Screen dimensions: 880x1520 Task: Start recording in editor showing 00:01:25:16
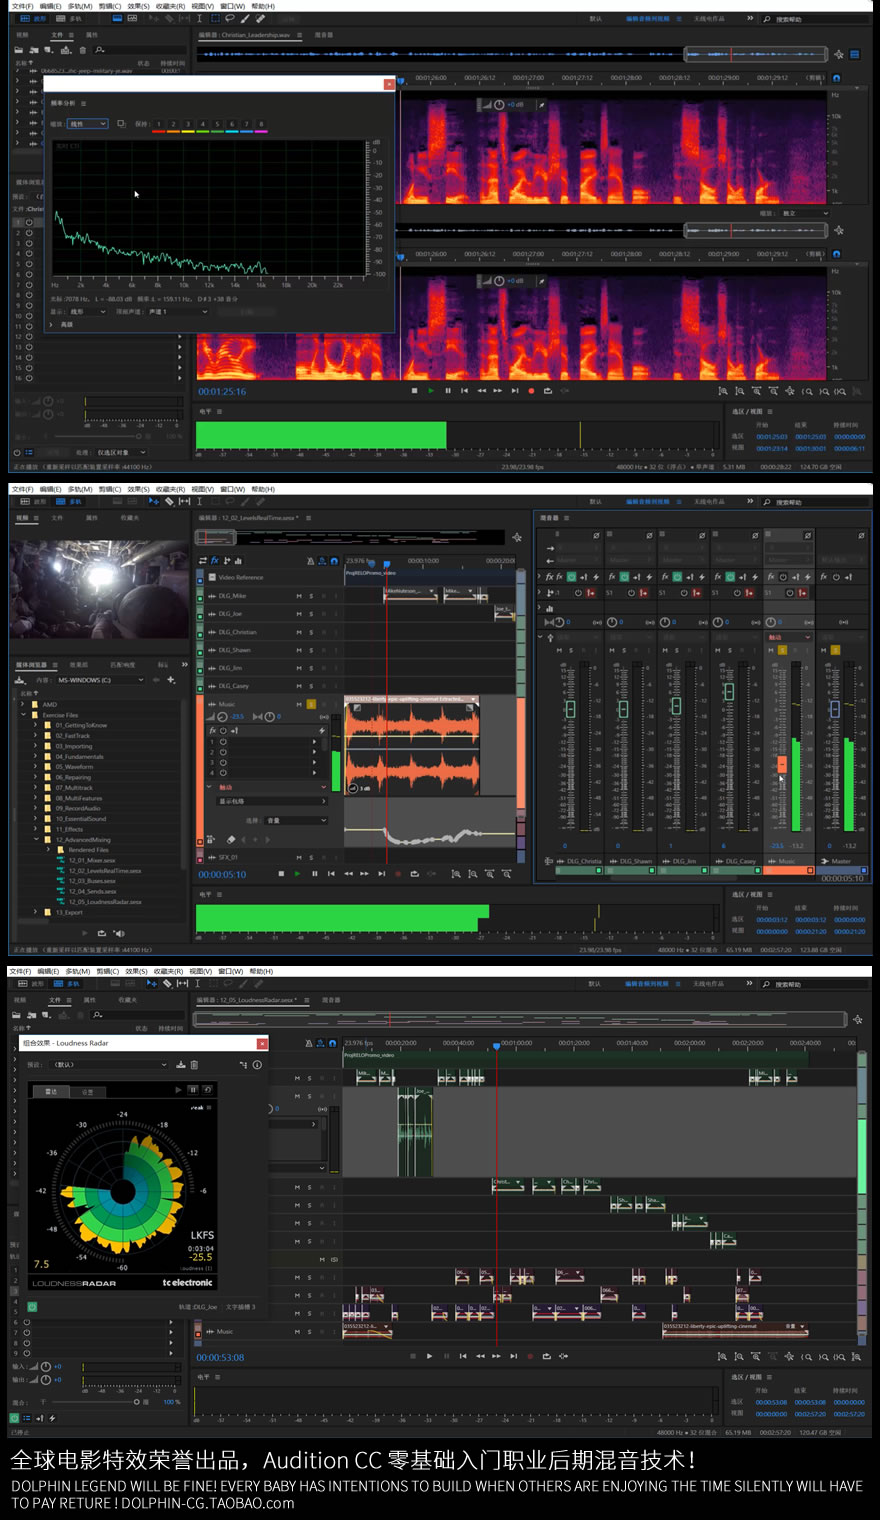(x=531, y=391)
